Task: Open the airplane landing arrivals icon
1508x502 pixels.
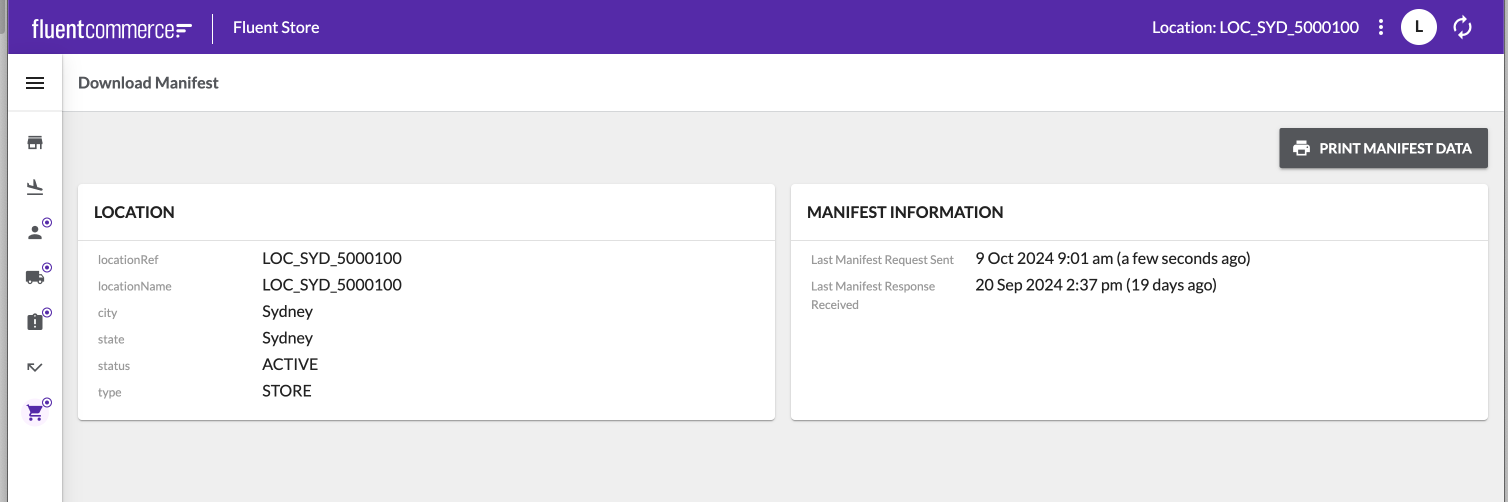Action: [35, 187]
